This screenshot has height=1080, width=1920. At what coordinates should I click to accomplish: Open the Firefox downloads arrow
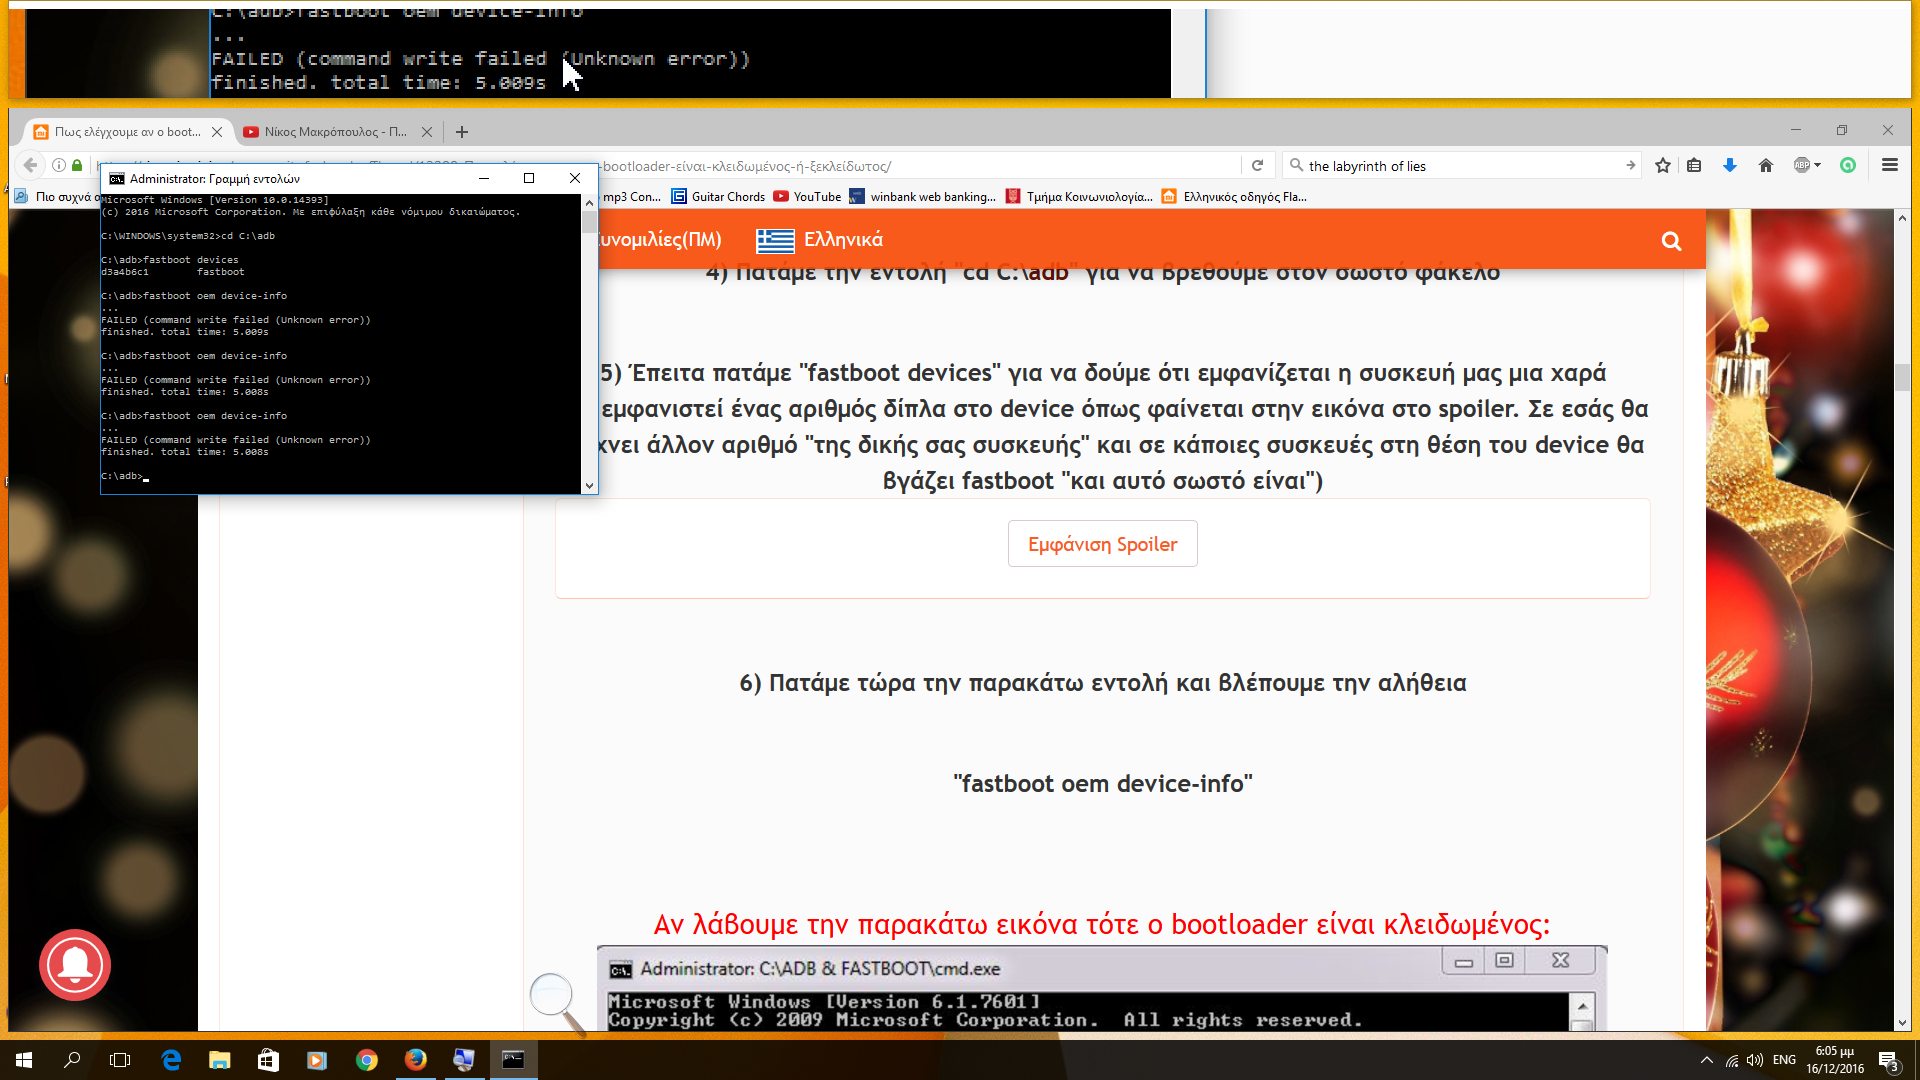(1729, 166)
